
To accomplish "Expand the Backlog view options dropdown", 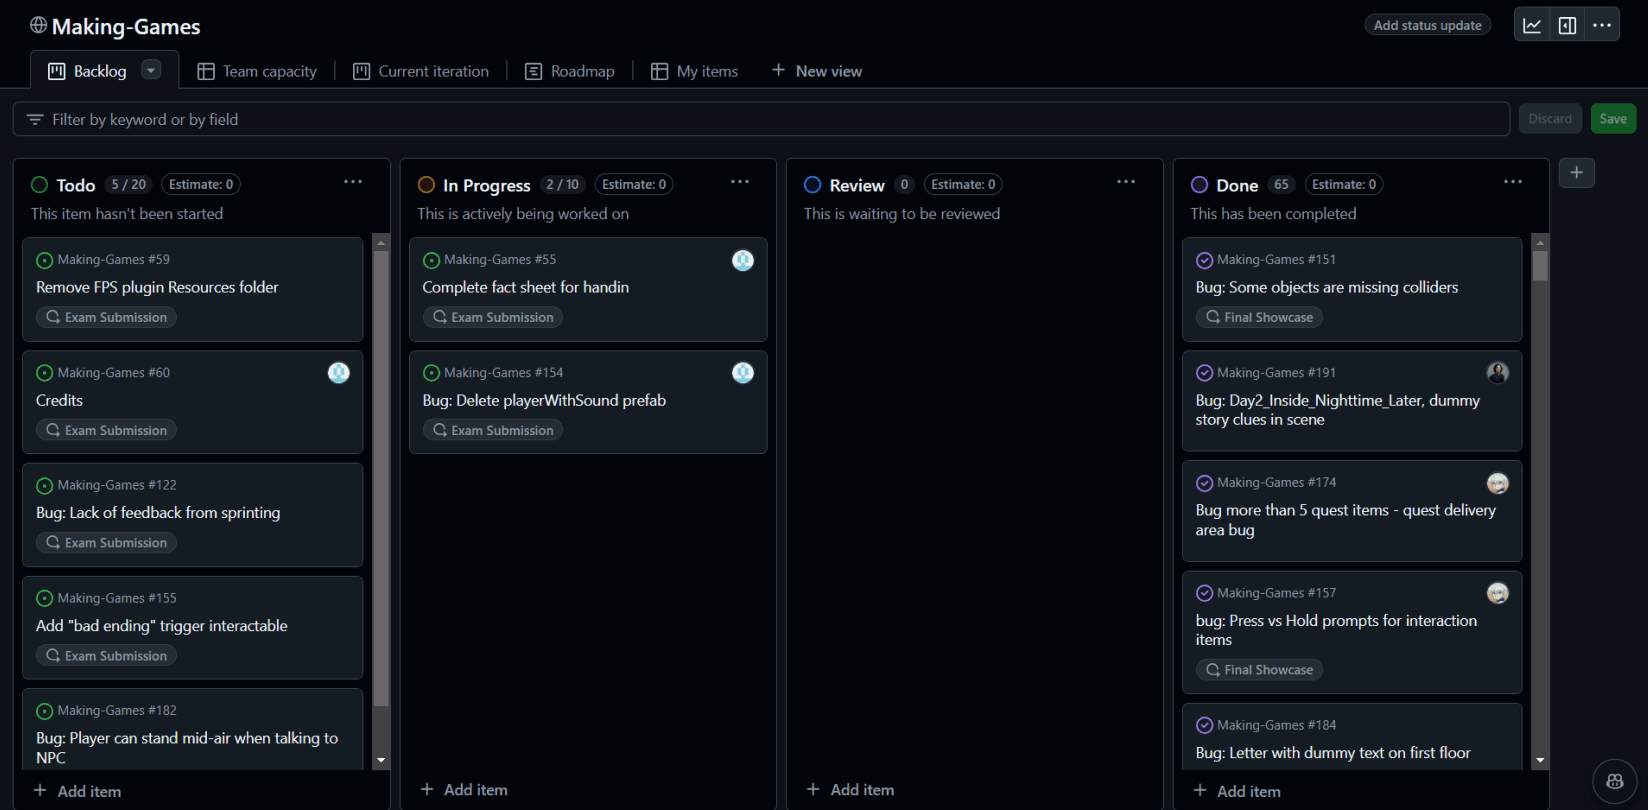I will pos(151,70).
